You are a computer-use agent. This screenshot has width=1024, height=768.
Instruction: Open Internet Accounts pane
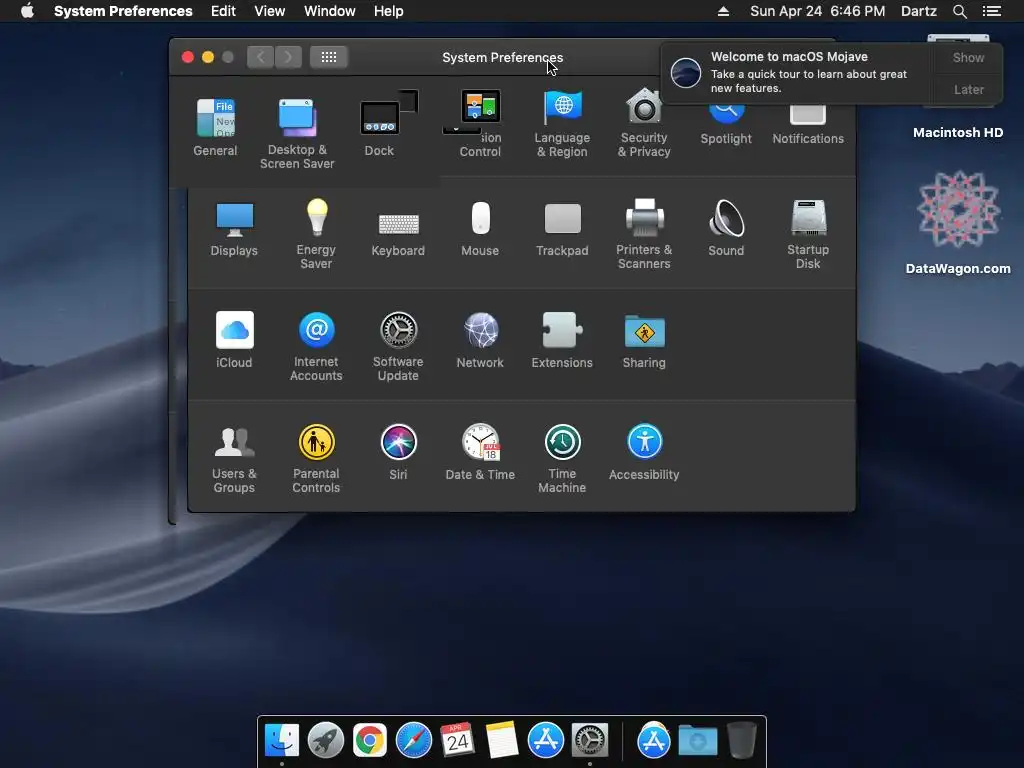(317, 346)
